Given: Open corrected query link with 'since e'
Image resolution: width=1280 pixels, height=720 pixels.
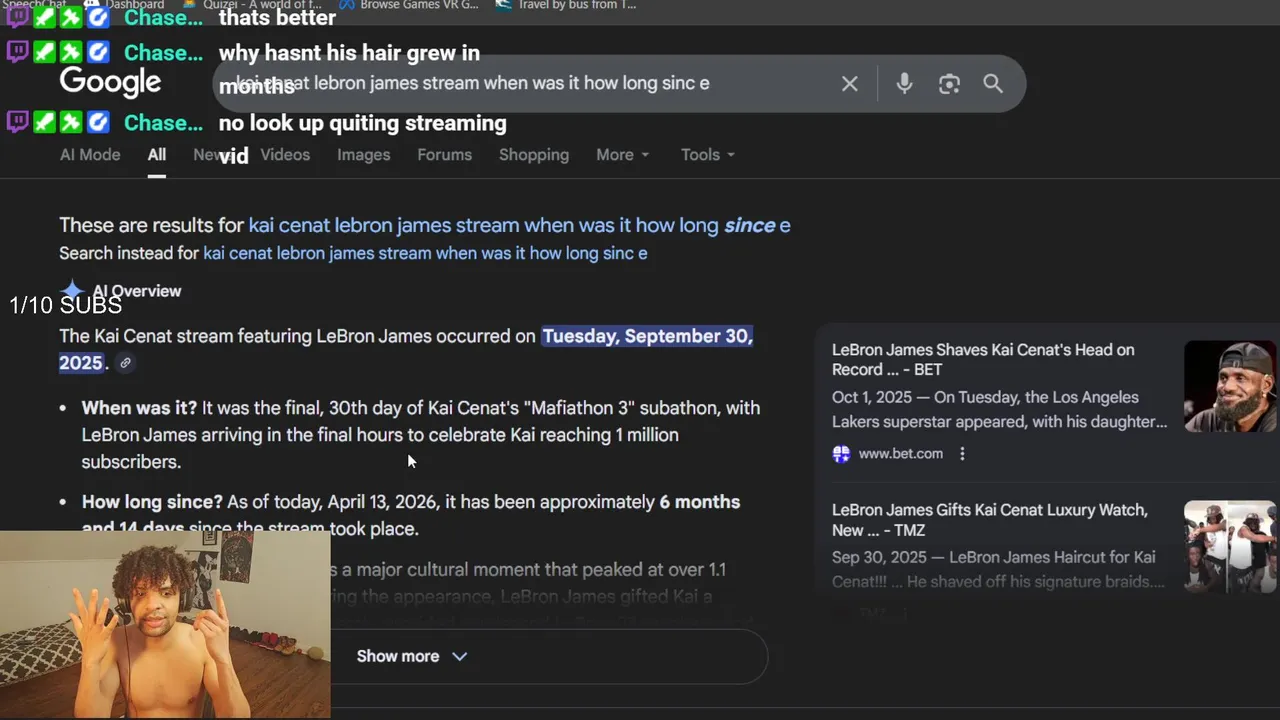Looking at the screenshot, I should (x=519, y=225).
